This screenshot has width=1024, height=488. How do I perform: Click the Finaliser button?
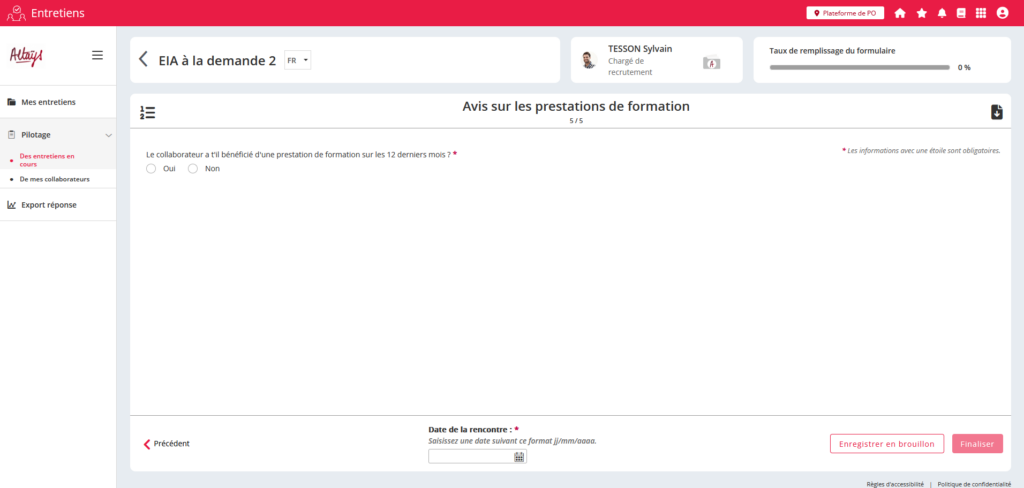pyautogui.click(x=977, y=444)
